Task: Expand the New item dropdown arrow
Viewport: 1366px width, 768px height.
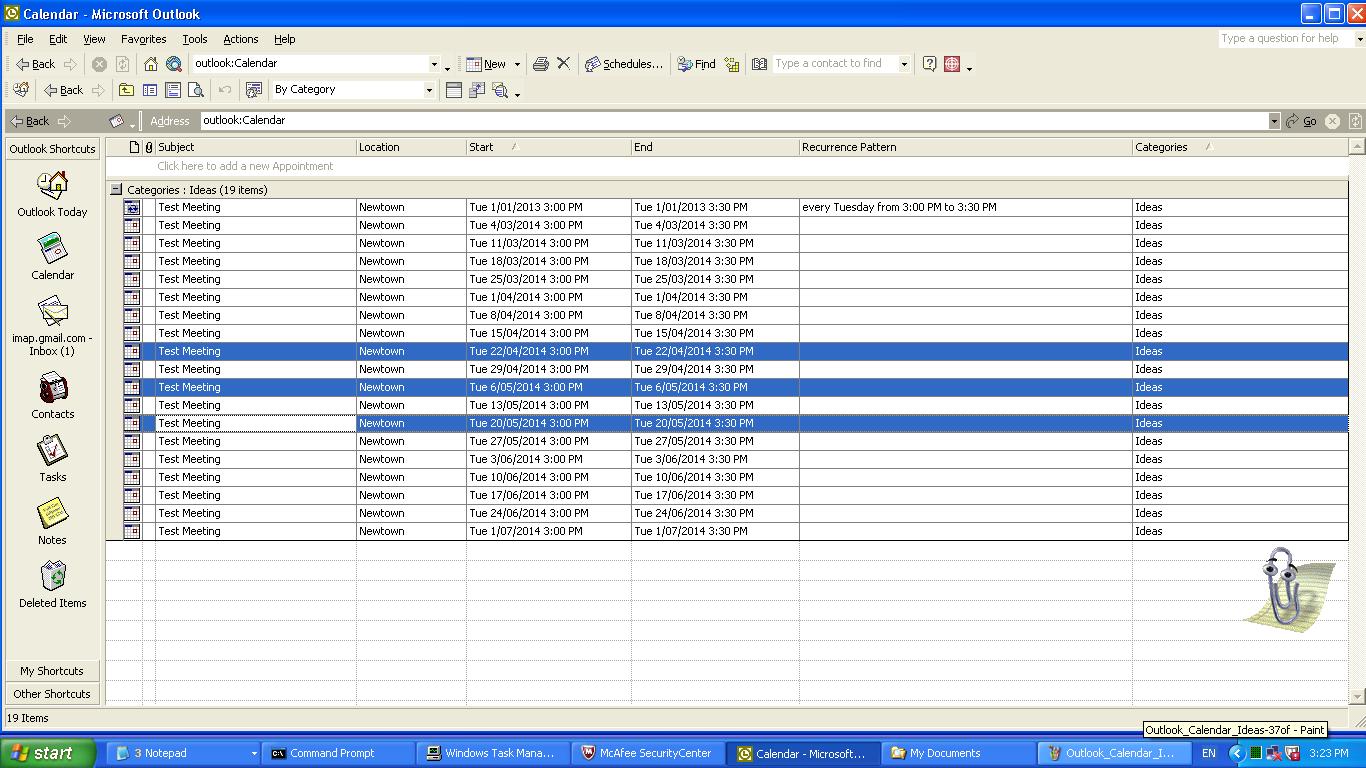Action: click(x=517, y=64)
